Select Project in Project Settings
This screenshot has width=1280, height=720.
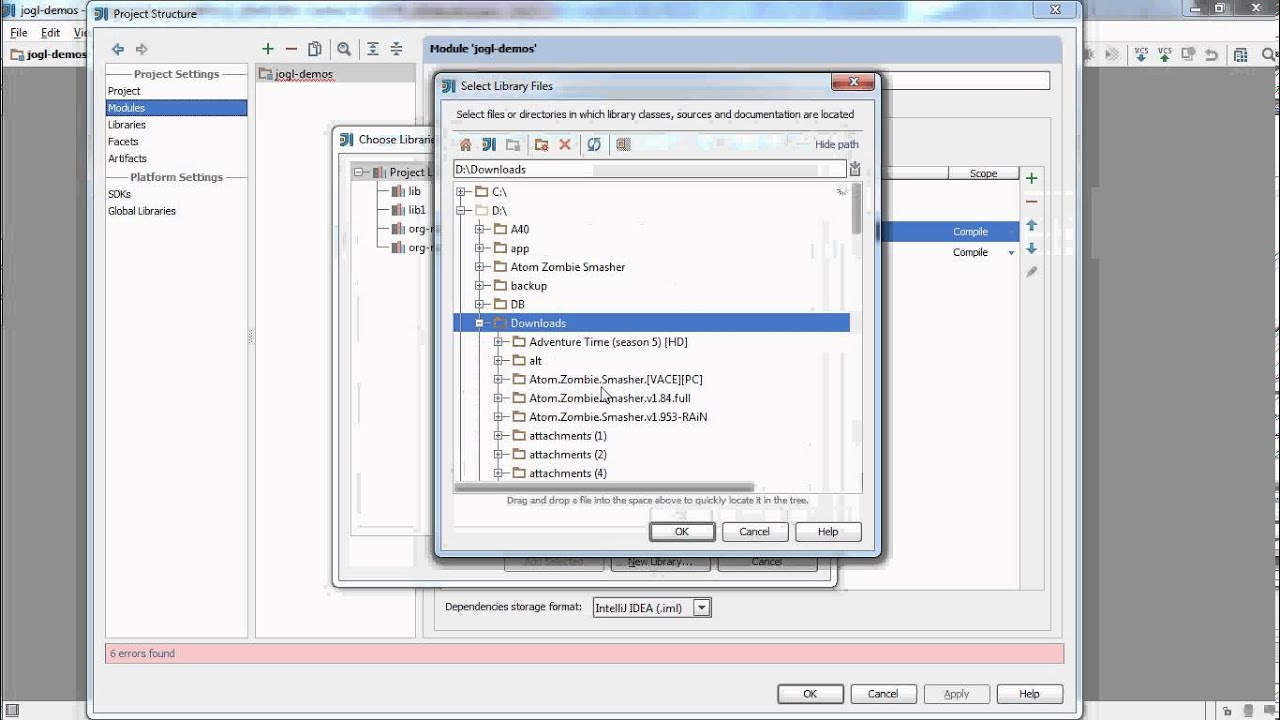(124, 91)
